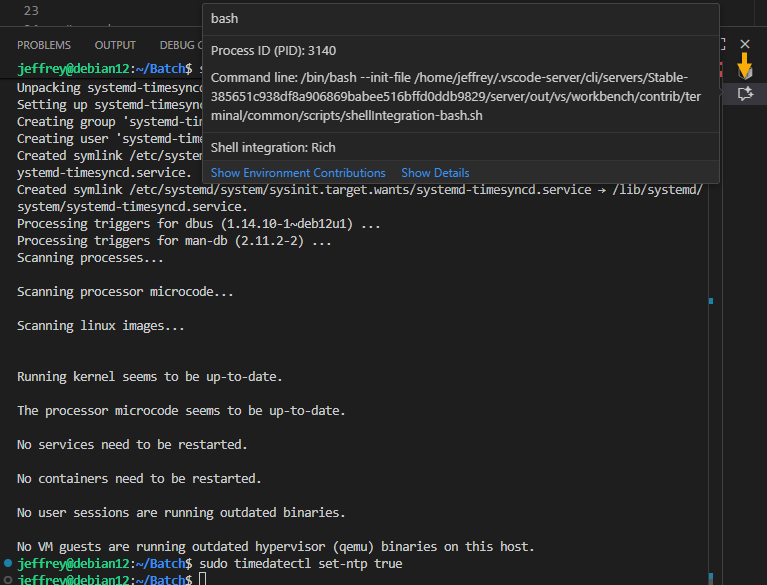
Task: Click the terminal icon under the orange arrow
Action: coord(744,71)
